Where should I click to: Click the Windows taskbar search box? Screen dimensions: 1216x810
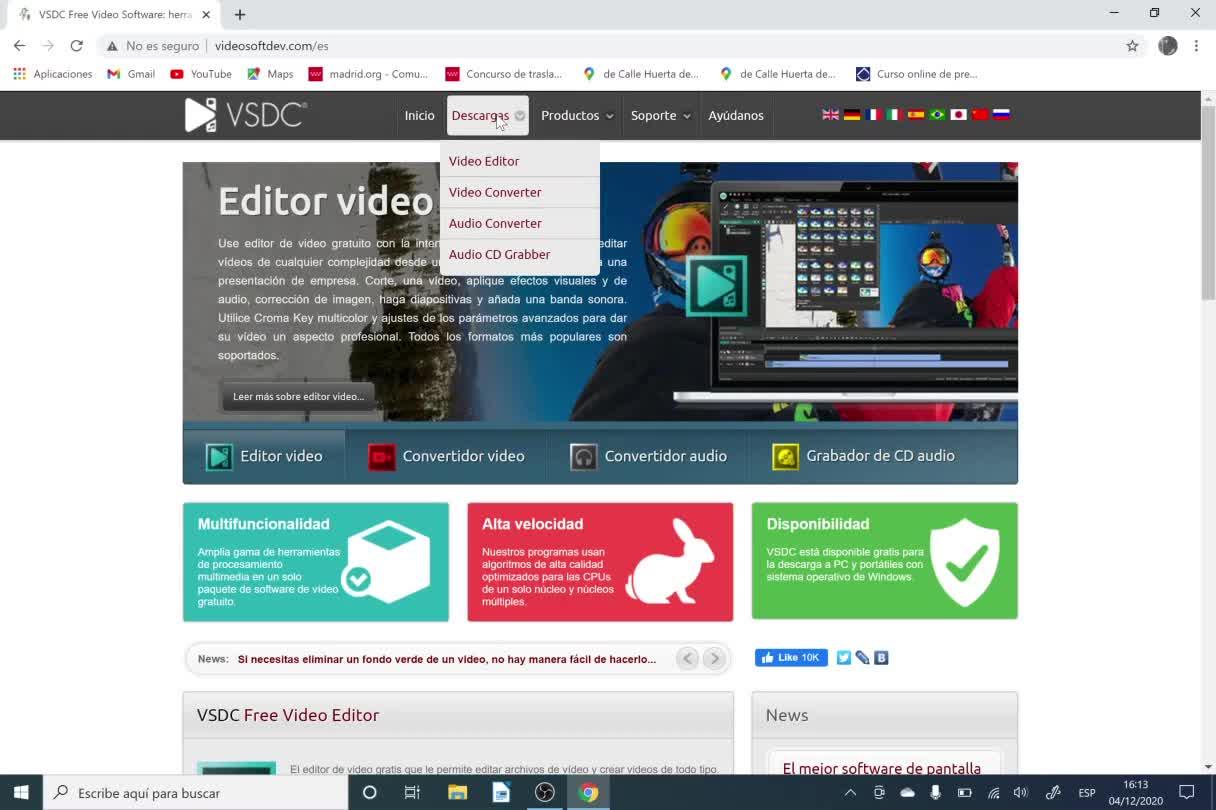[195, 792]
